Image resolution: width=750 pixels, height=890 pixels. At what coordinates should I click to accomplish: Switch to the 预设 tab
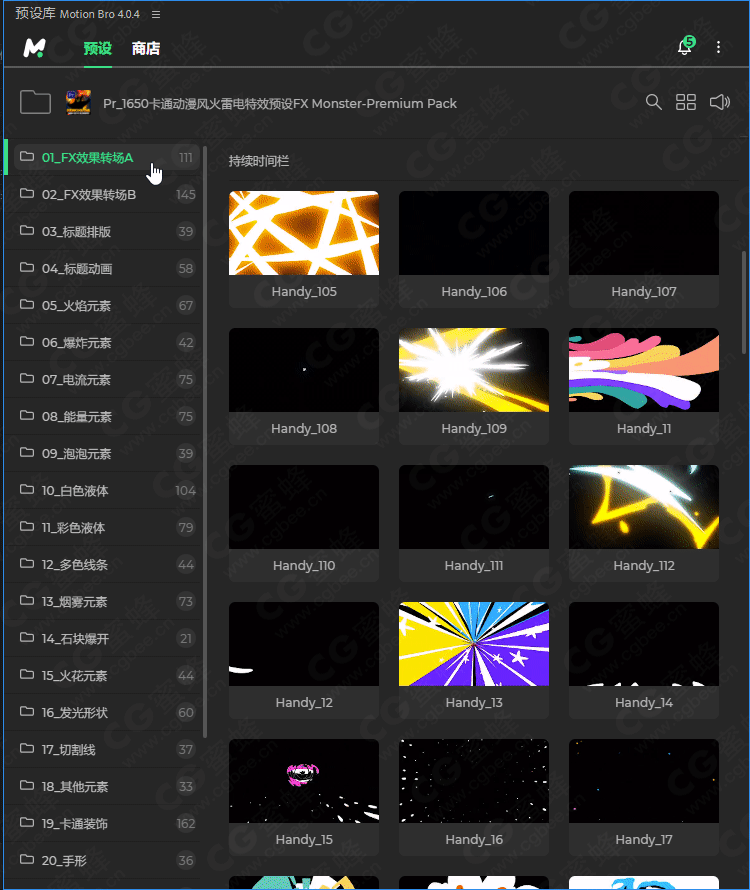point(98,49)
